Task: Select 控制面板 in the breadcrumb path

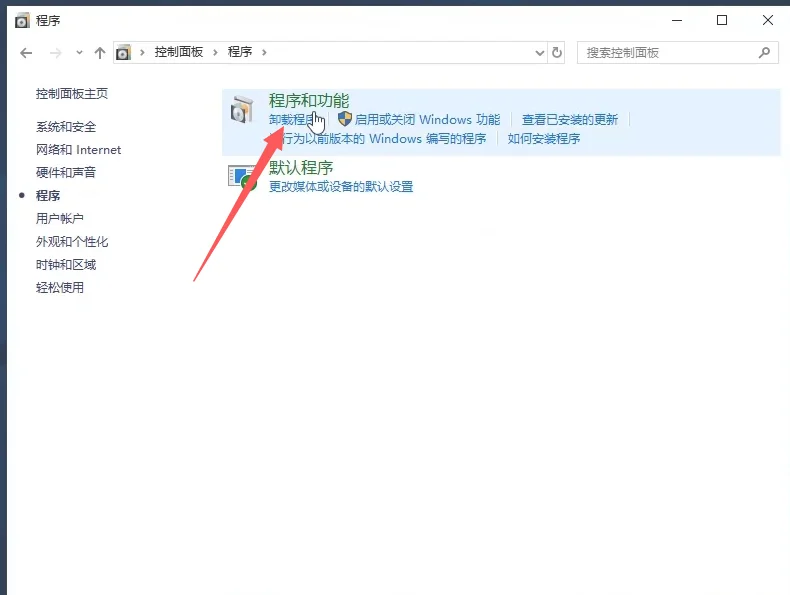Action: 178,52
